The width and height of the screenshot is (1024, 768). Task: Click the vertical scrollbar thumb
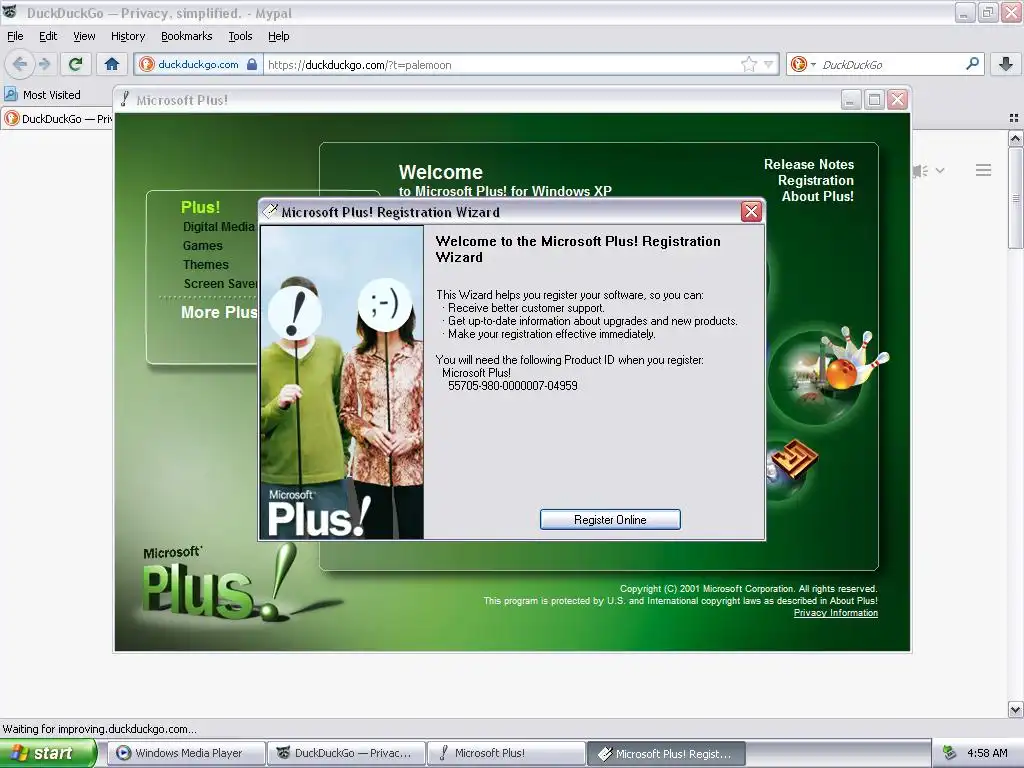[x=1015, y=198]
